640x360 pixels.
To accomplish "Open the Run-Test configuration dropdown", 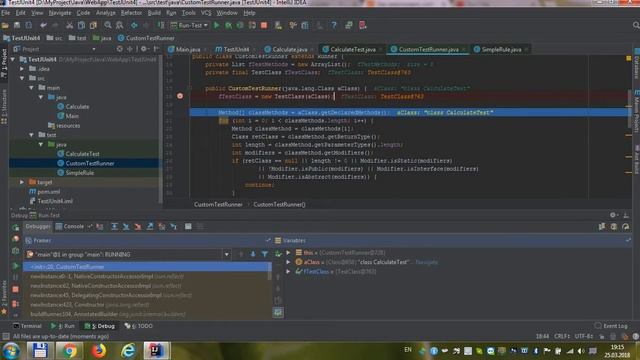I will coord(190,25).
